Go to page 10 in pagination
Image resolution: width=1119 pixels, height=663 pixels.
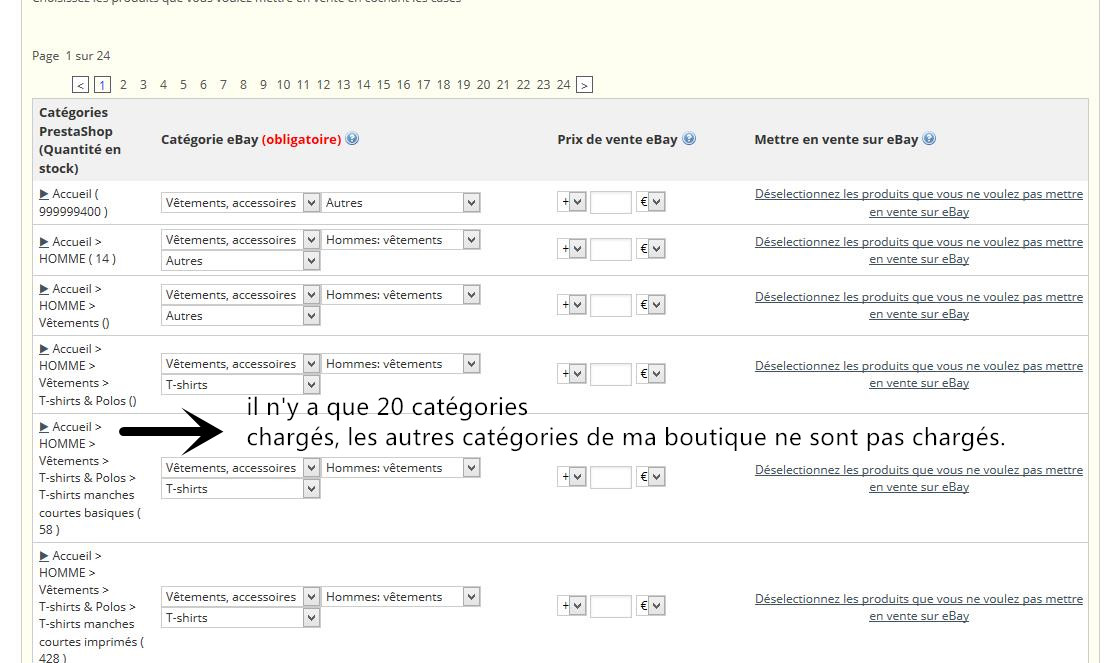coord(283,85)
